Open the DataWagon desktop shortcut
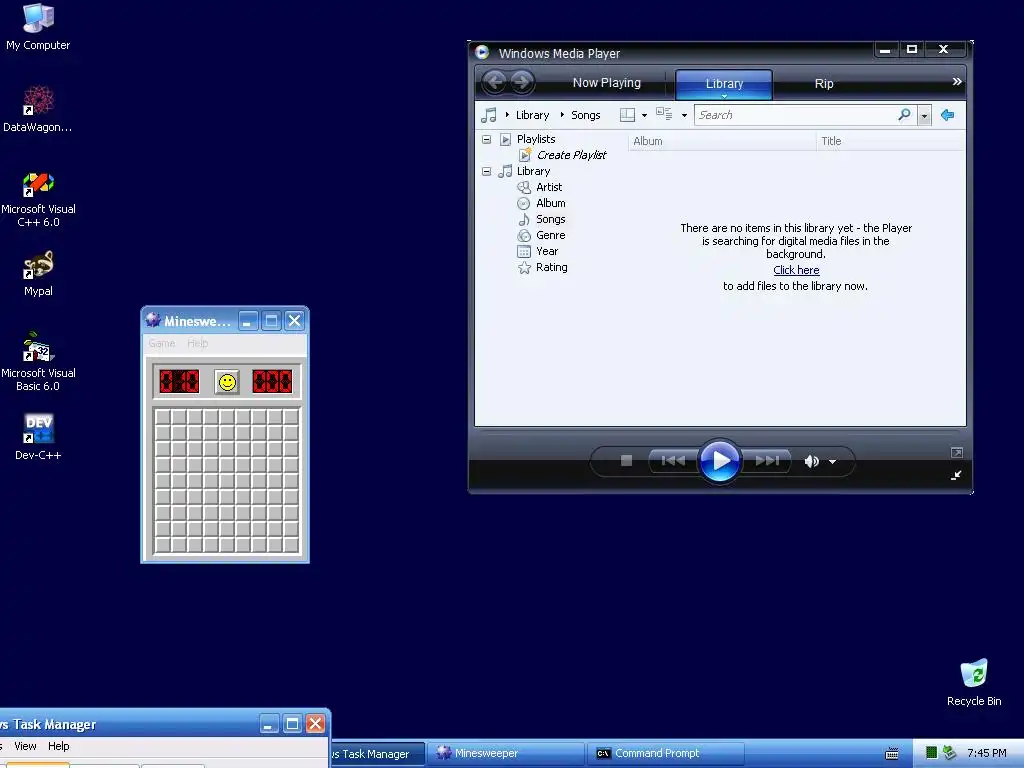 coord(38,109)
